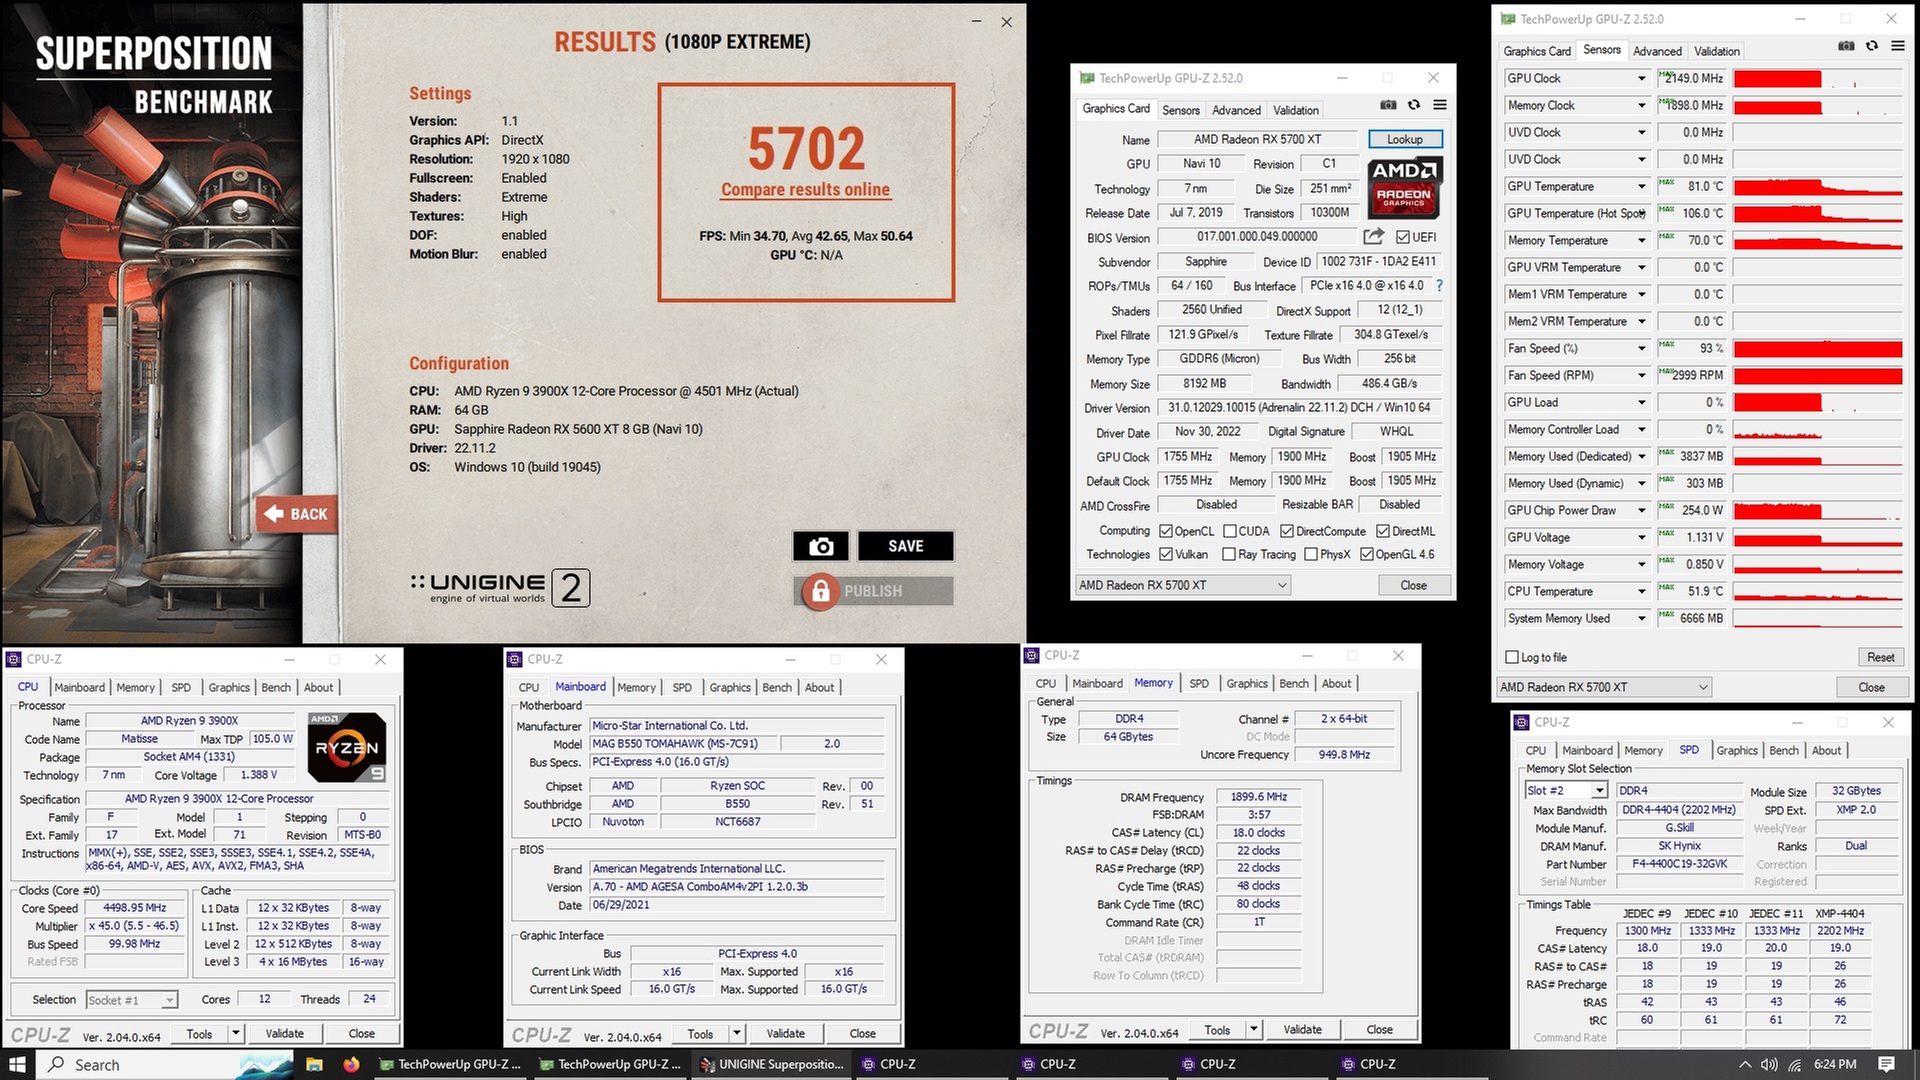Viewport: 1920px width, 1080px height.
Task: Click the 5702 score result box
Action: click(x=806, y=192)
